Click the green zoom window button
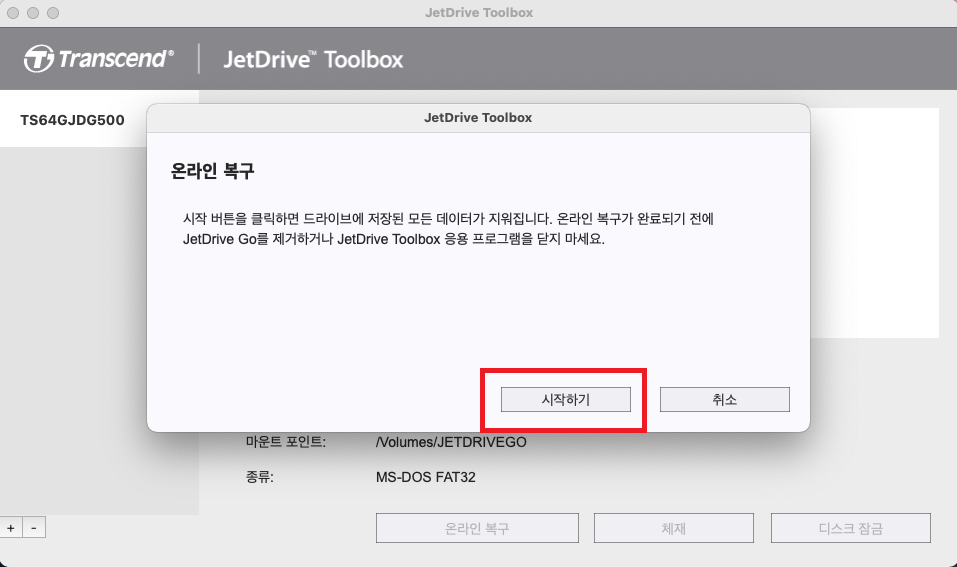The height and width of the screenshot is (567, 957). 53,13
